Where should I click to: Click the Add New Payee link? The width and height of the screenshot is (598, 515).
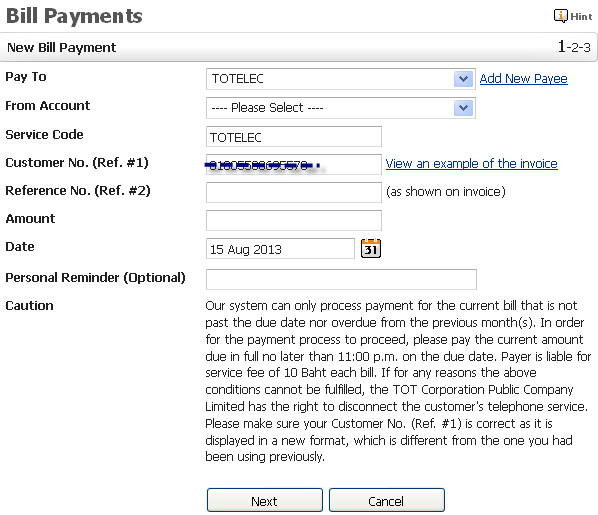523,79
